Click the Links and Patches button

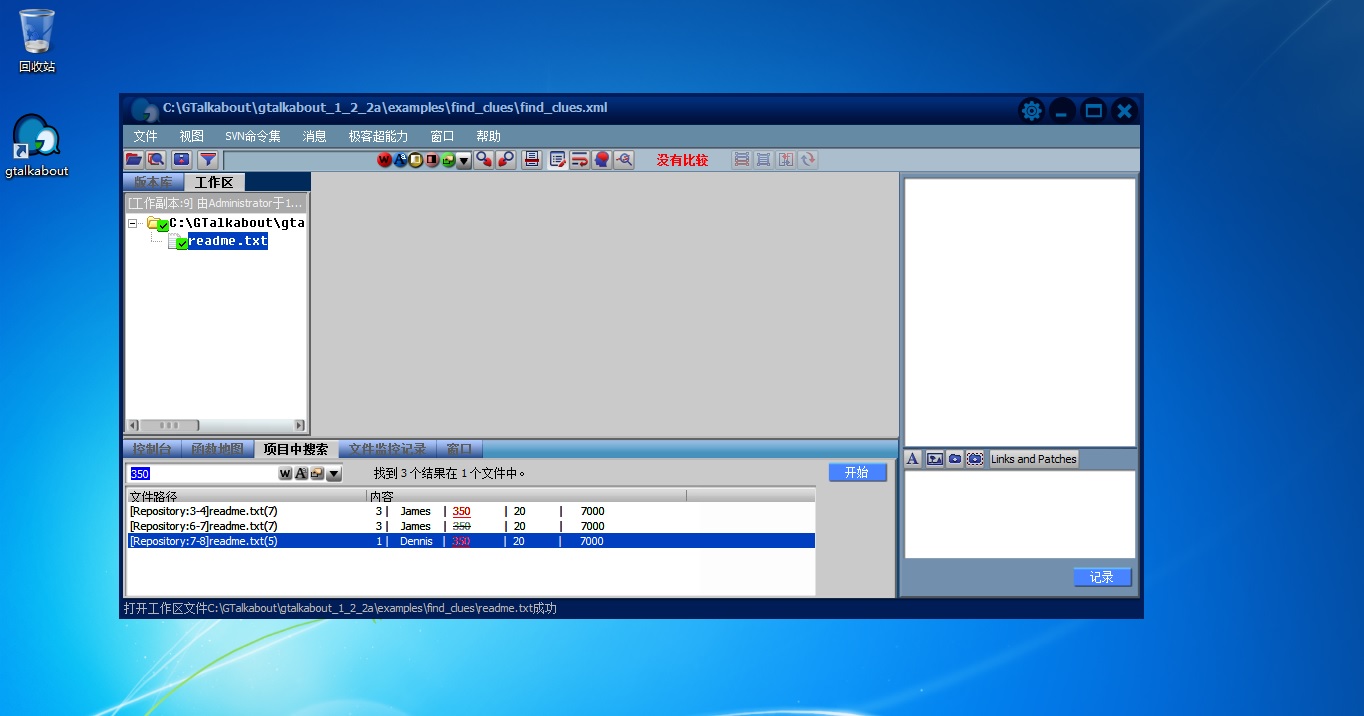1034,459
